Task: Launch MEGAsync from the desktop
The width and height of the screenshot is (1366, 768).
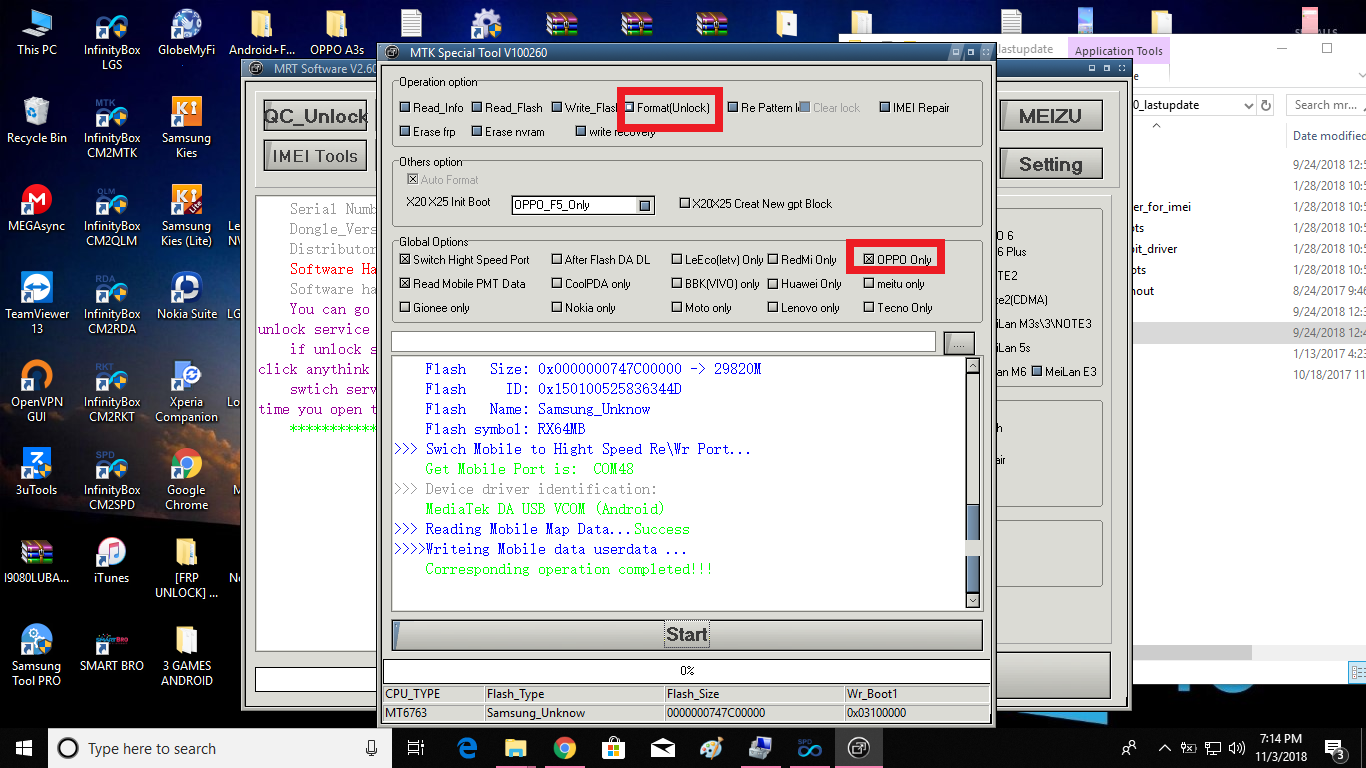Action: point(37,208)
